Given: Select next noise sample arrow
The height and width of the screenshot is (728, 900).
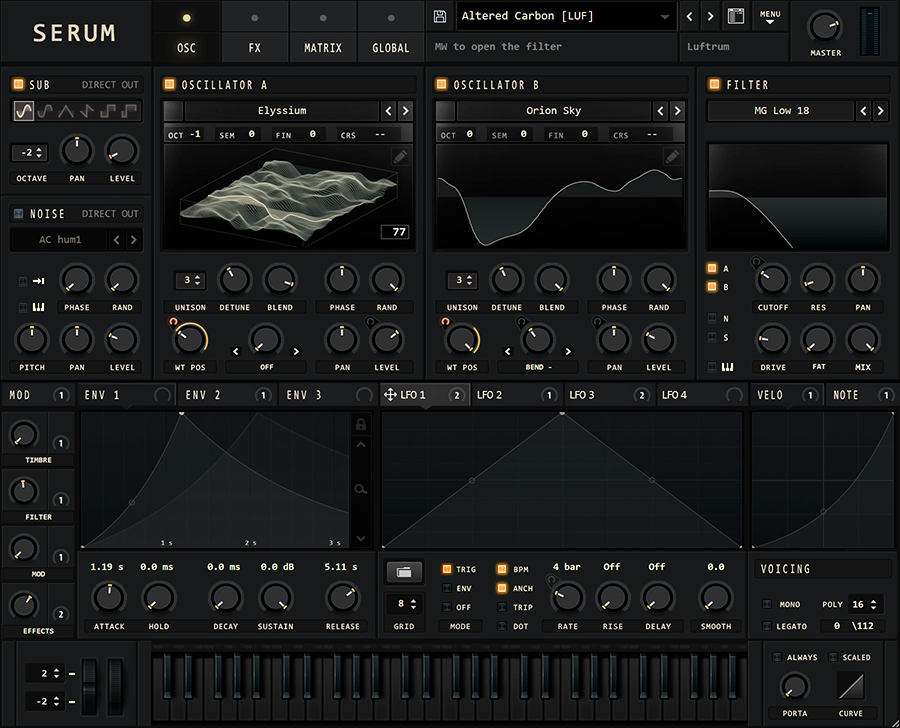Looking at the screenshot, I should coord(134,240).
